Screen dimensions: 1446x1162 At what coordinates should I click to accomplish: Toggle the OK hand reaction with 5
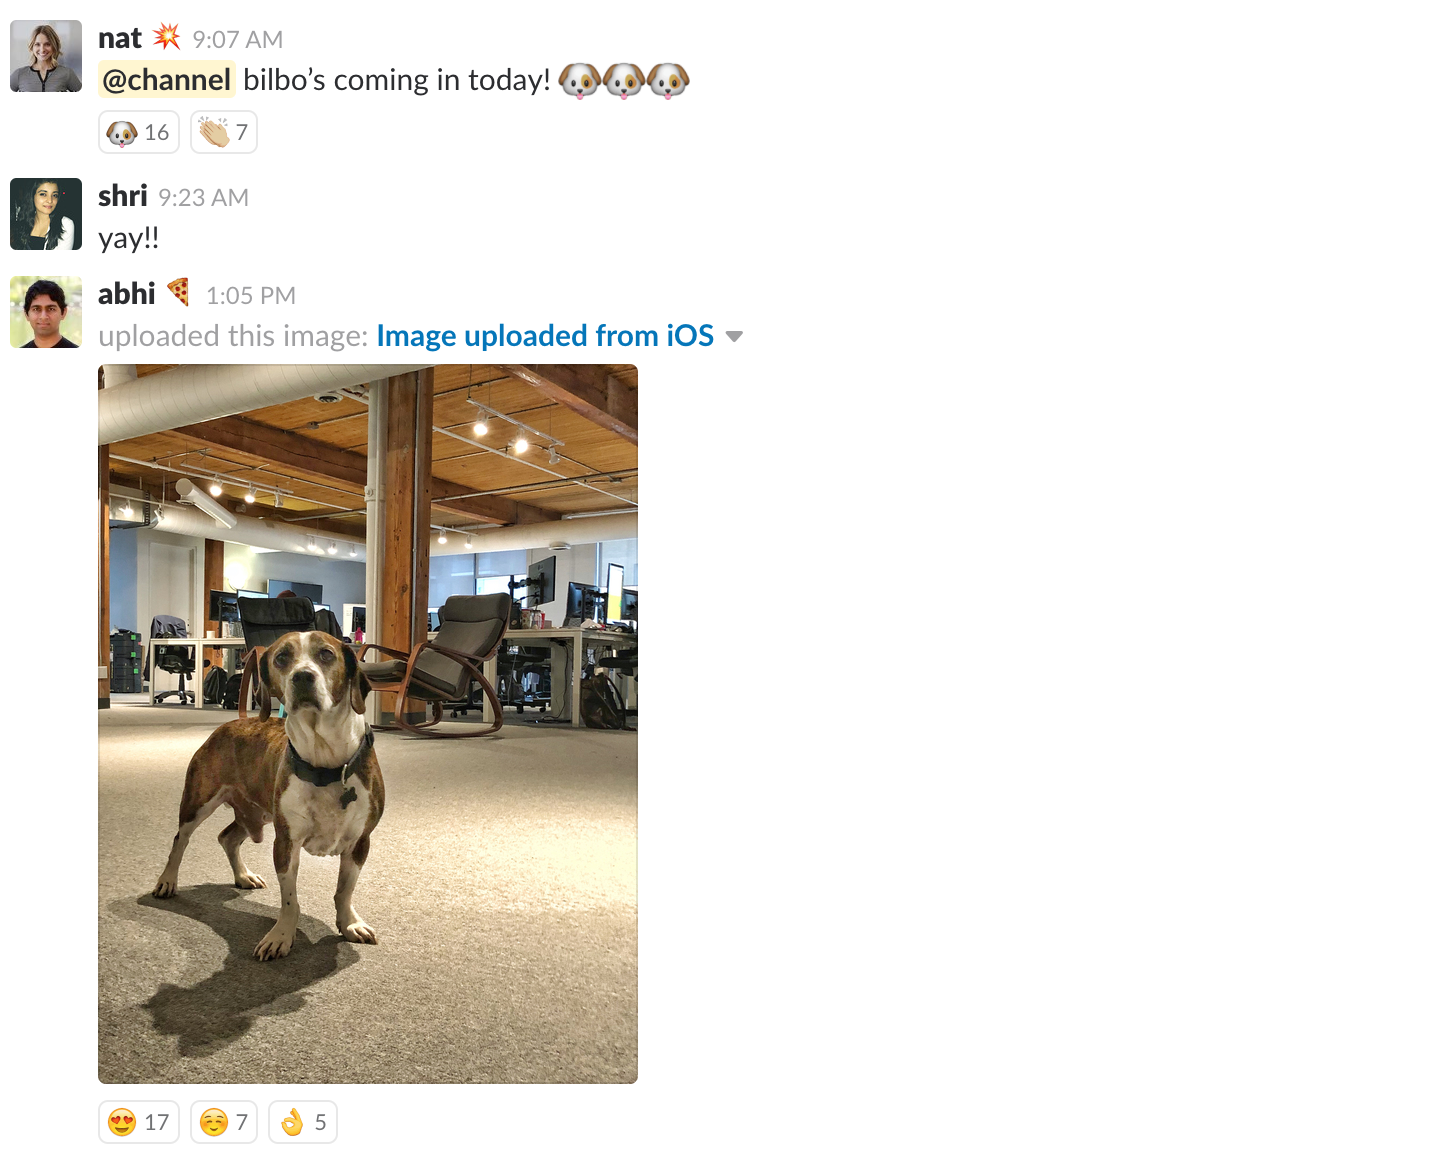point(303,1122)
